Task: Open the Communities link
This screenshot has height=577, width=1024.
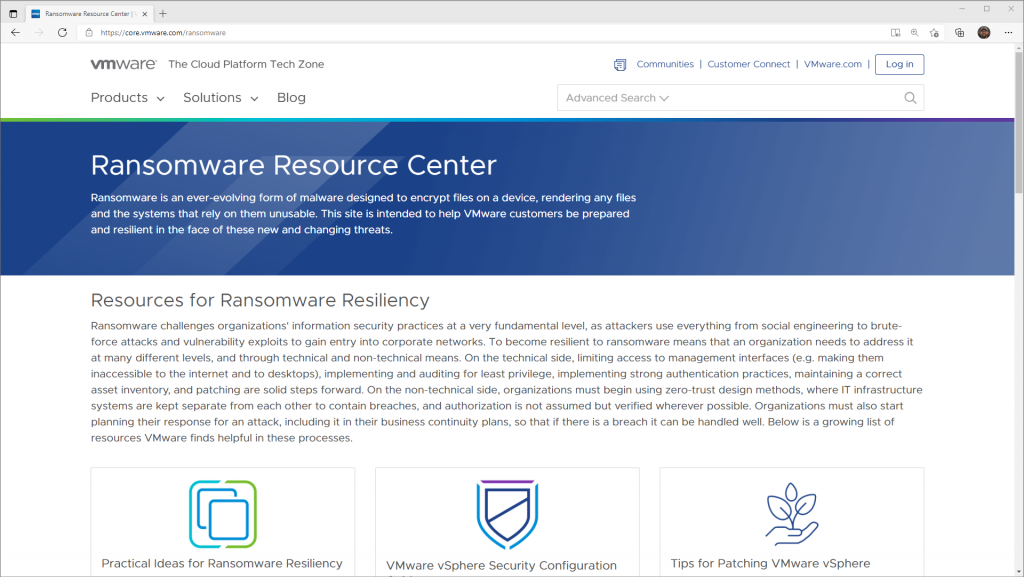Action: click(665, 64)
